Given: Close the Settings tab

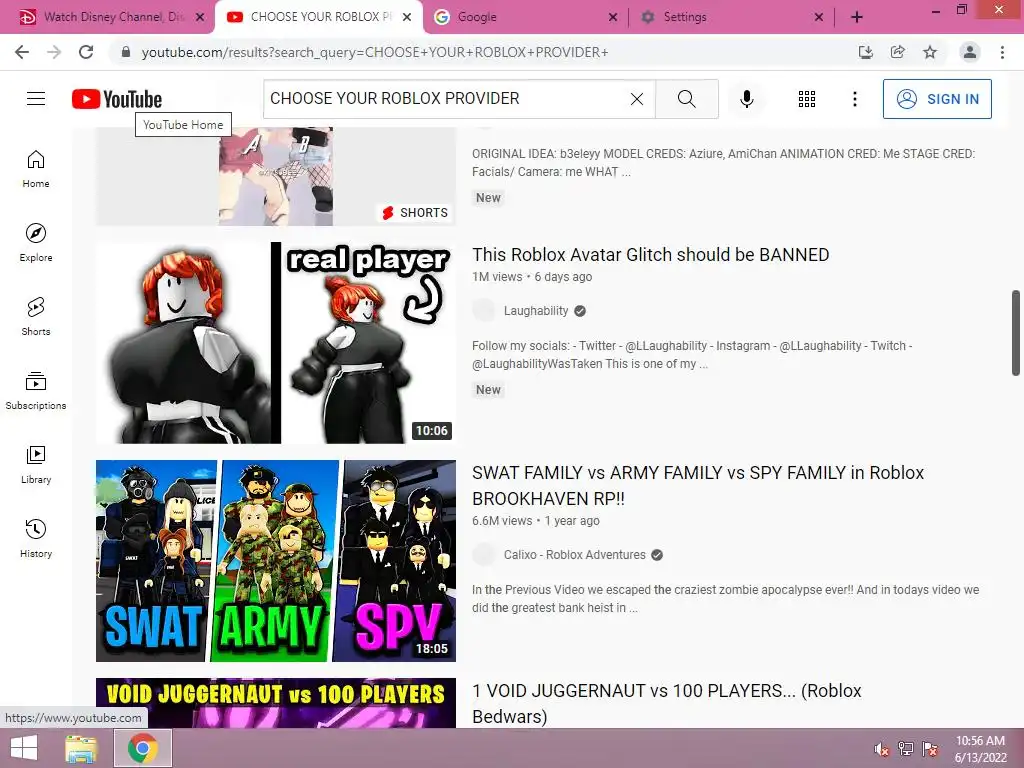Looking at the screenshot, I should tap(819, 17).
